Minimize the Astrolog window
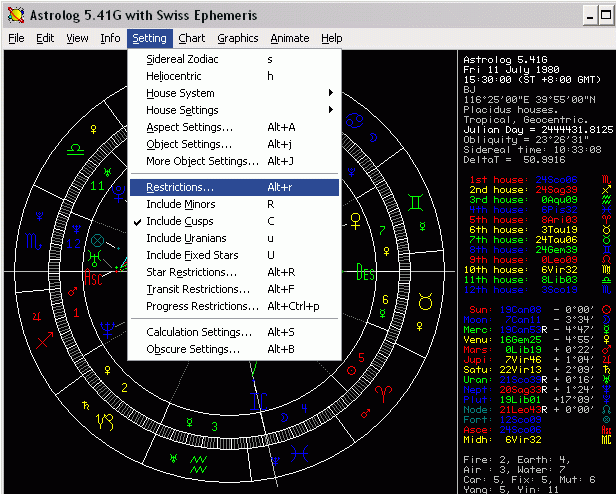The width and height of the screenshot is (616, 494). pyautogui.click(x=590, y=15)
